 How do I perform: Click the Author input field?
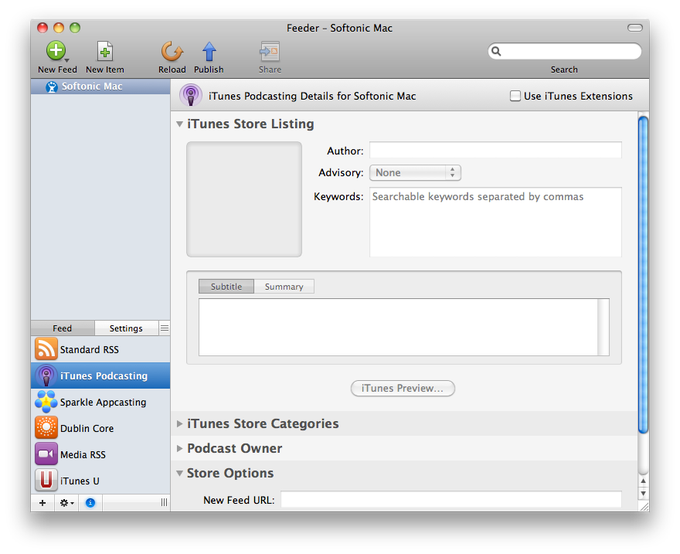[495, 150]
